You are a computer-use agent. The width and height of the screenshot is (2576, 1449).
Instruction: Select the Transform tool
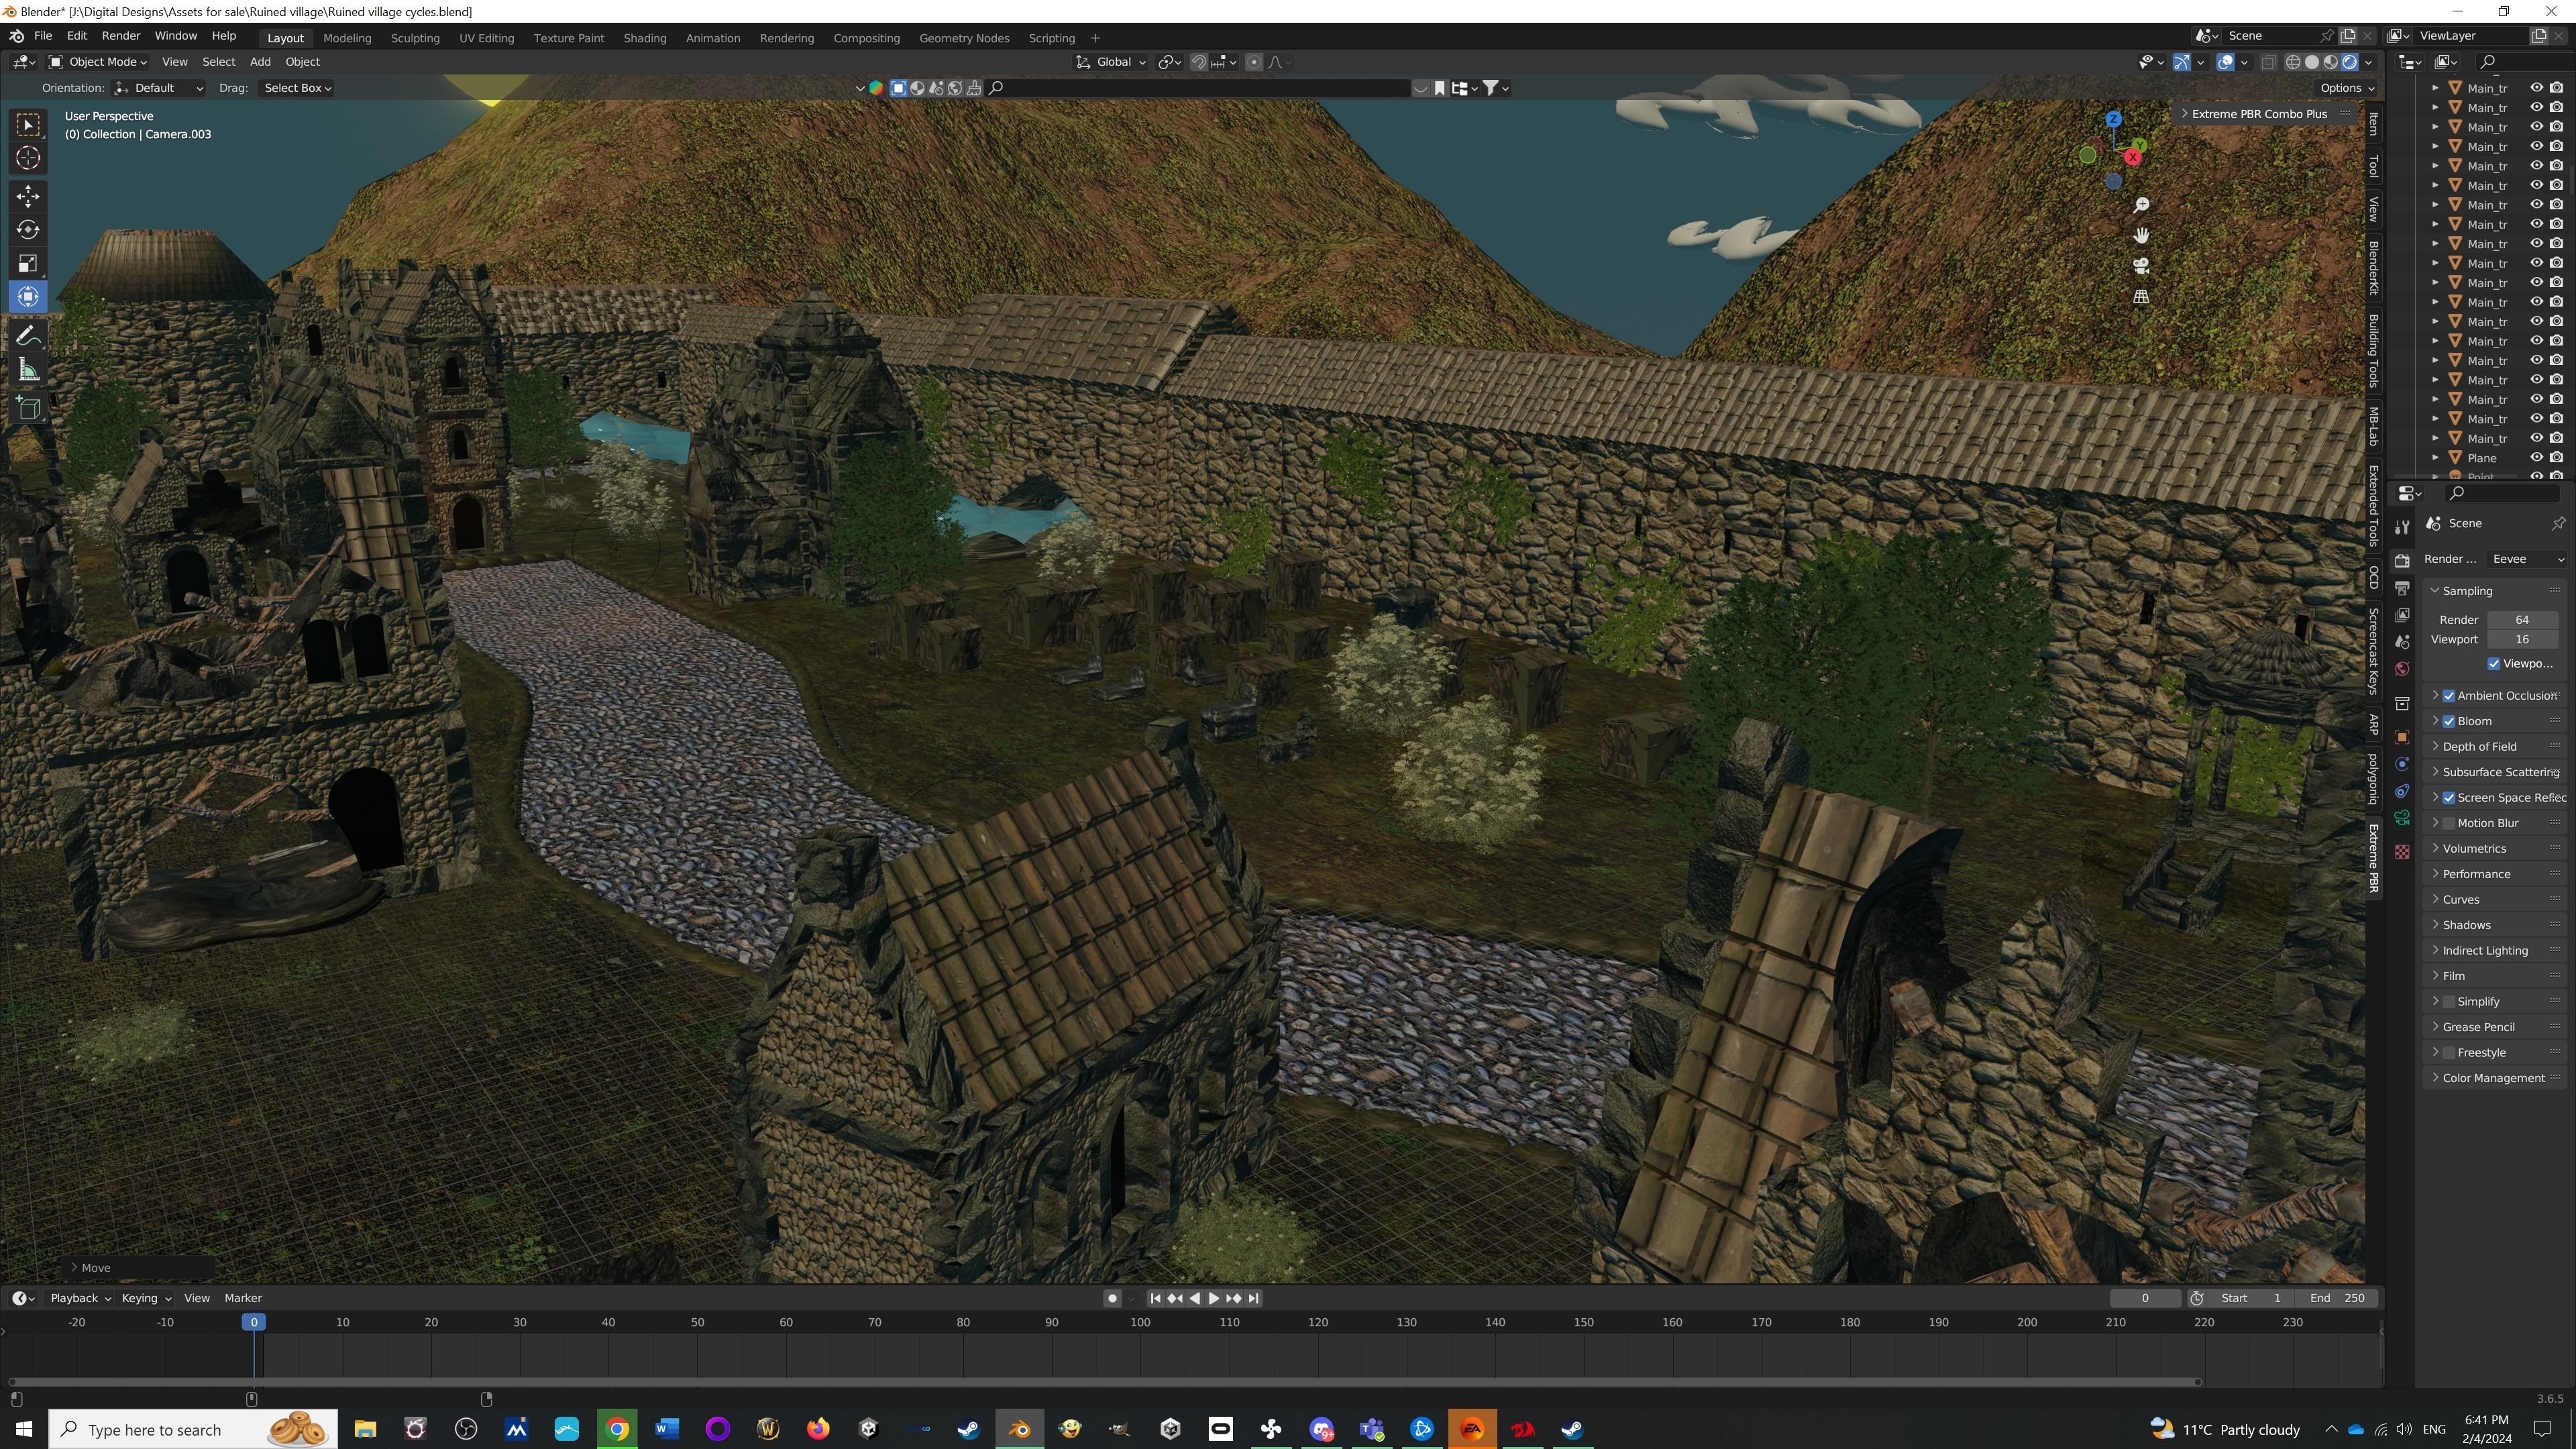[x=28, y=297]
